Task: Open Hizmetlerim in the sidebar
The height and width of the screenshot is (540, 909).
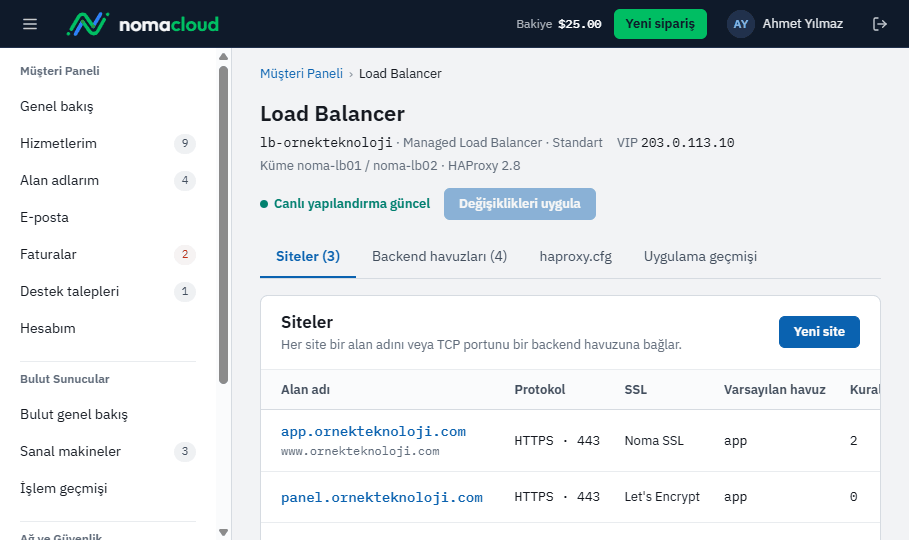Action: [x=108, y=143]
